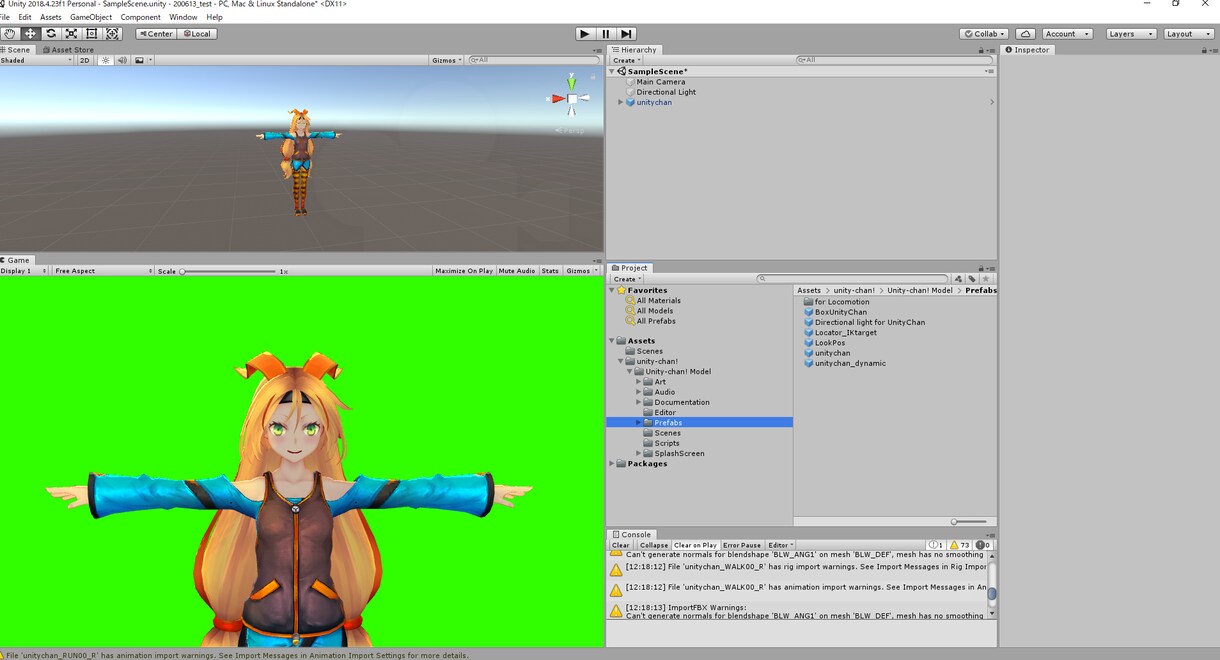Viewport: 1220px width, 660px height.
Task: Open Scene view Gizmos dropdown
Action: click(x=447, y=60)
